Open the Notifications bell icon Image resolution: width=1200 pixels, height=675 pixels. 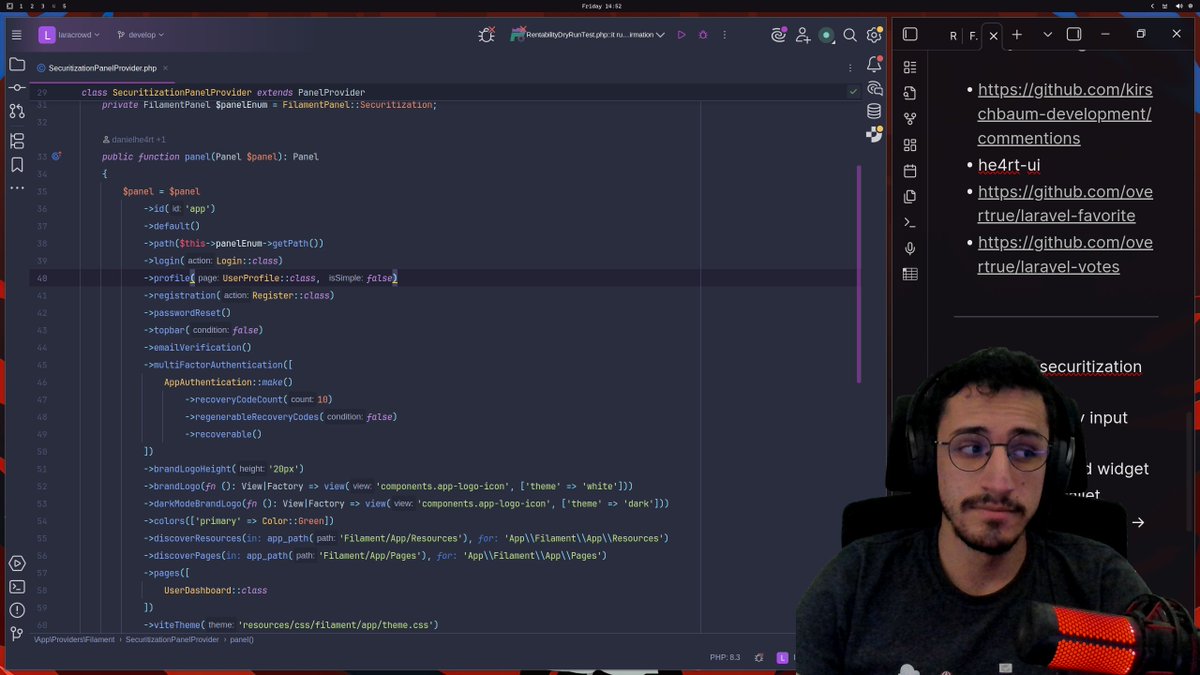tap(874, 66)
